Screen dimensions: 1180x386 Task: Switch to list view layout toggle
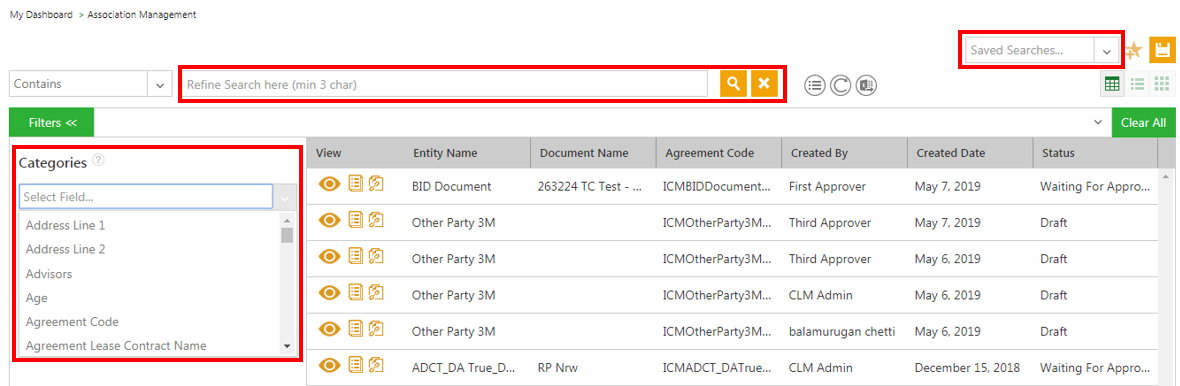click(1137, 84)
